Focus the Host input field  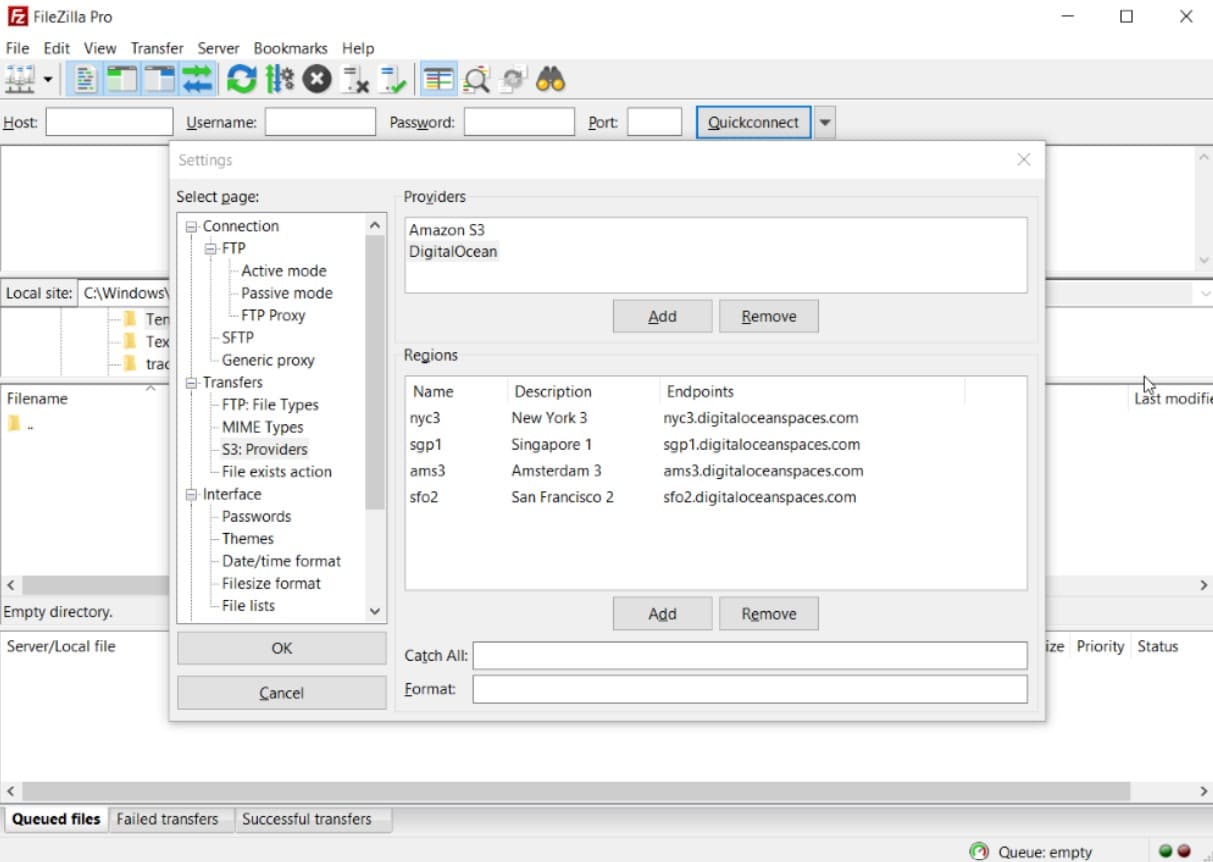pyautogui.click(x=109, y=122)
